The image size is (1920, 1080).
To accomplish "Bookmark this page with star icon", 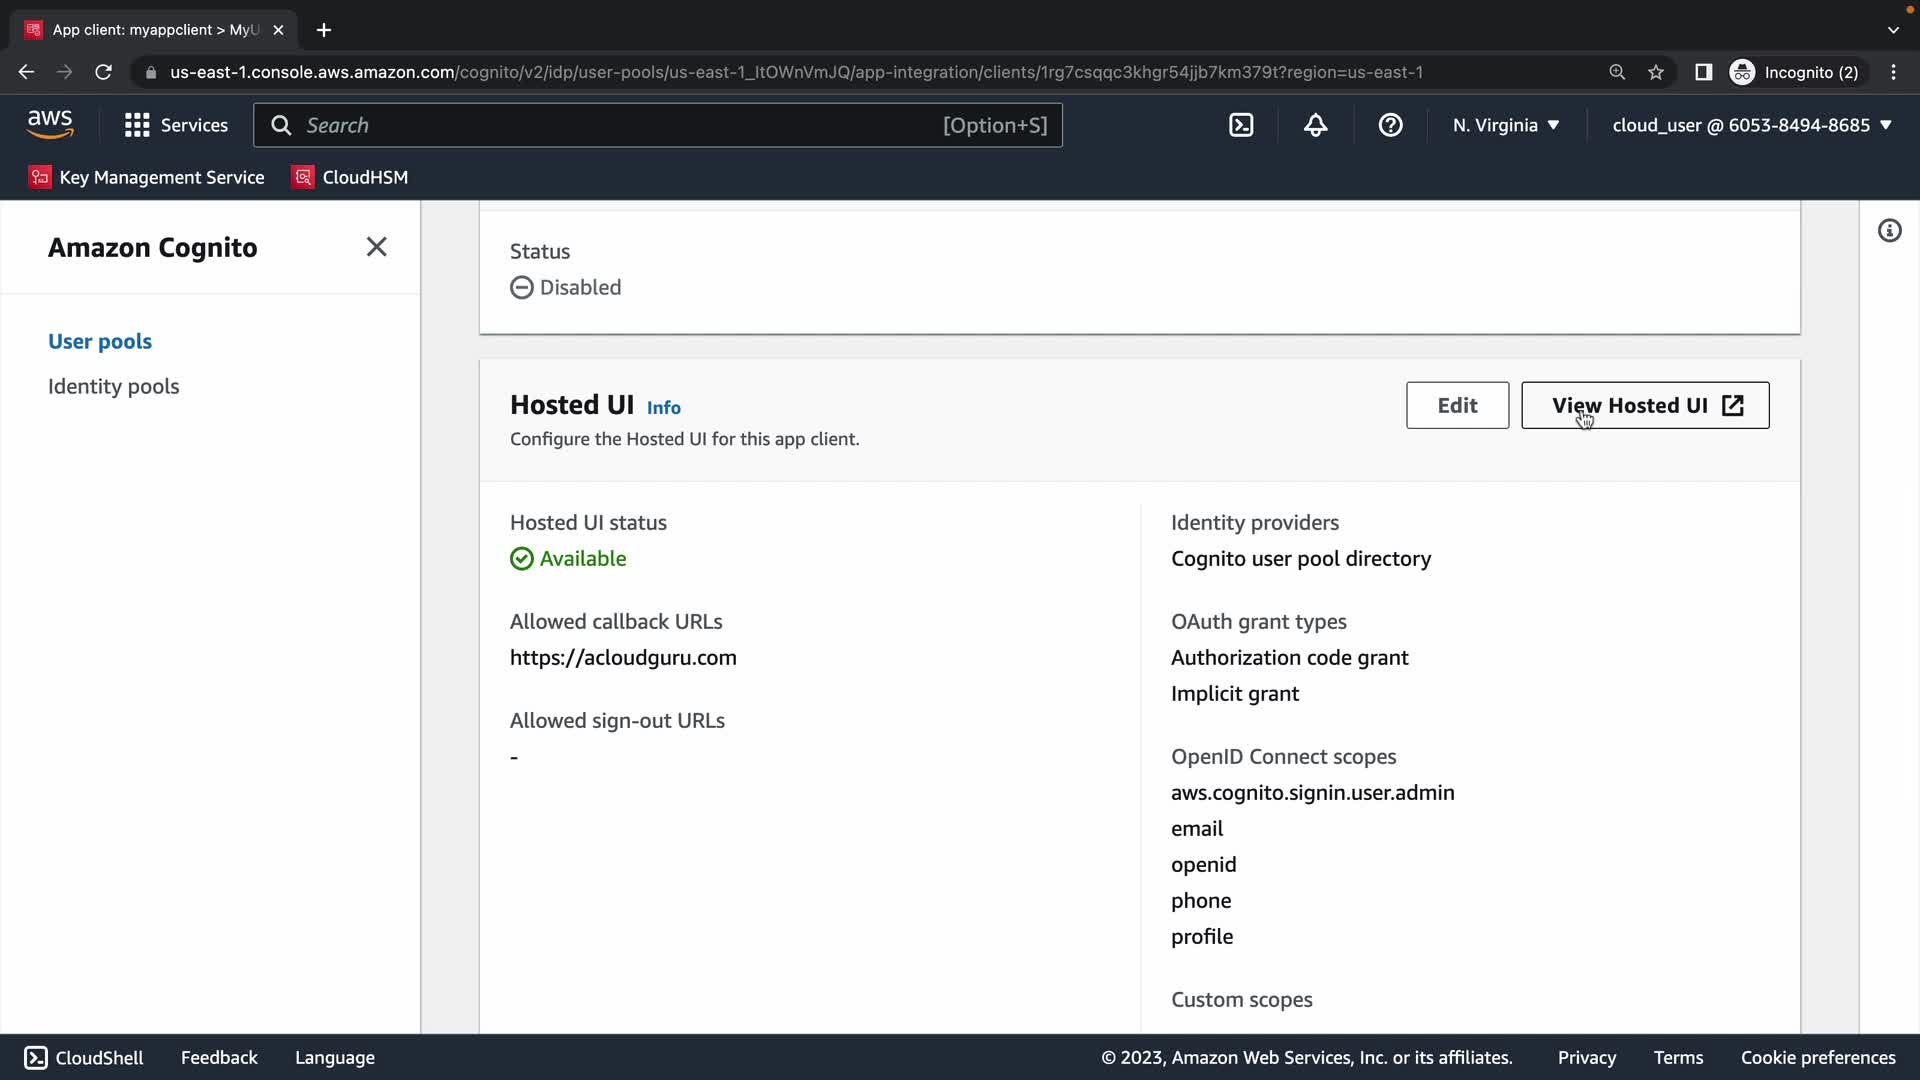I will [1656, 72].
